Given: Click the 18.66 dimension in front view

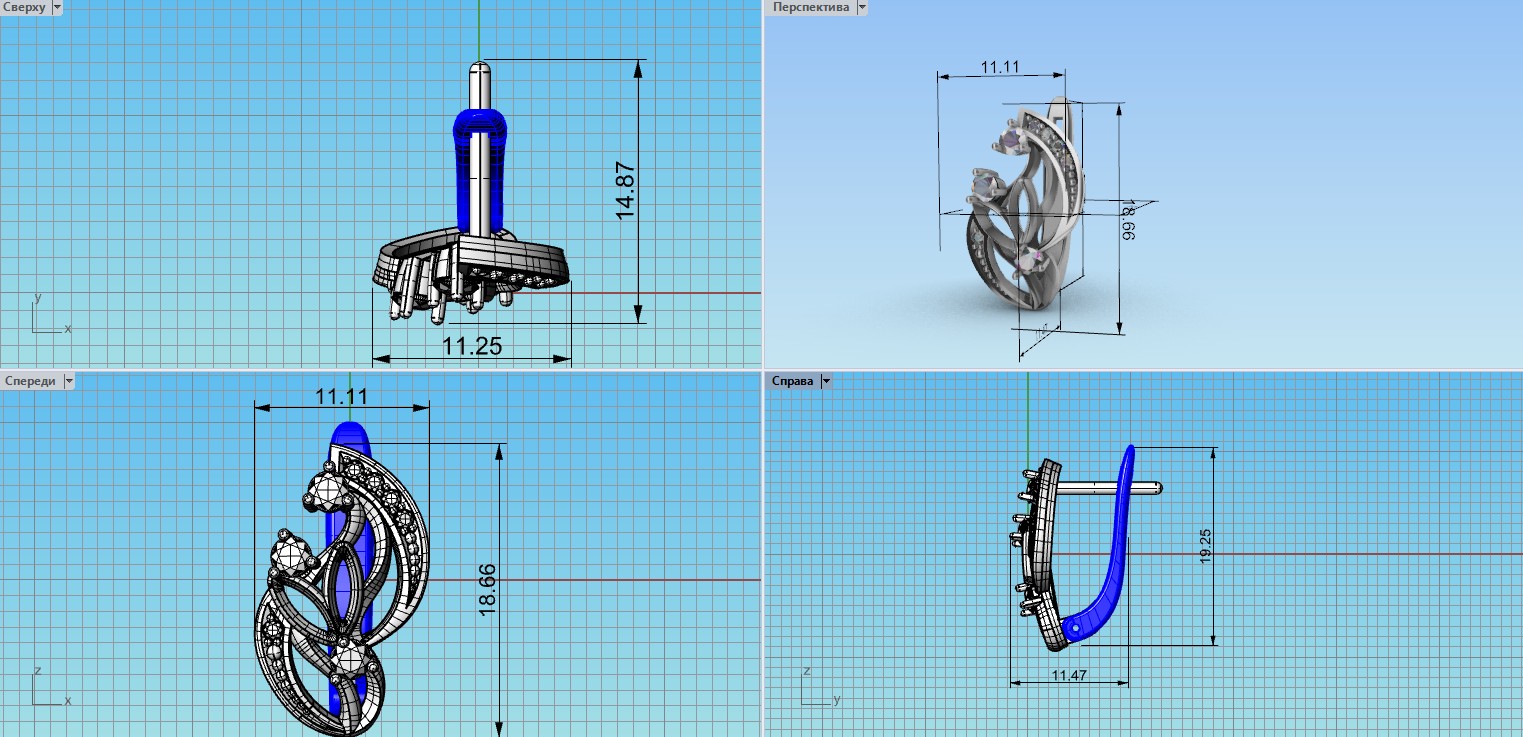Looking at the screenshot, I should click(488, 590).
